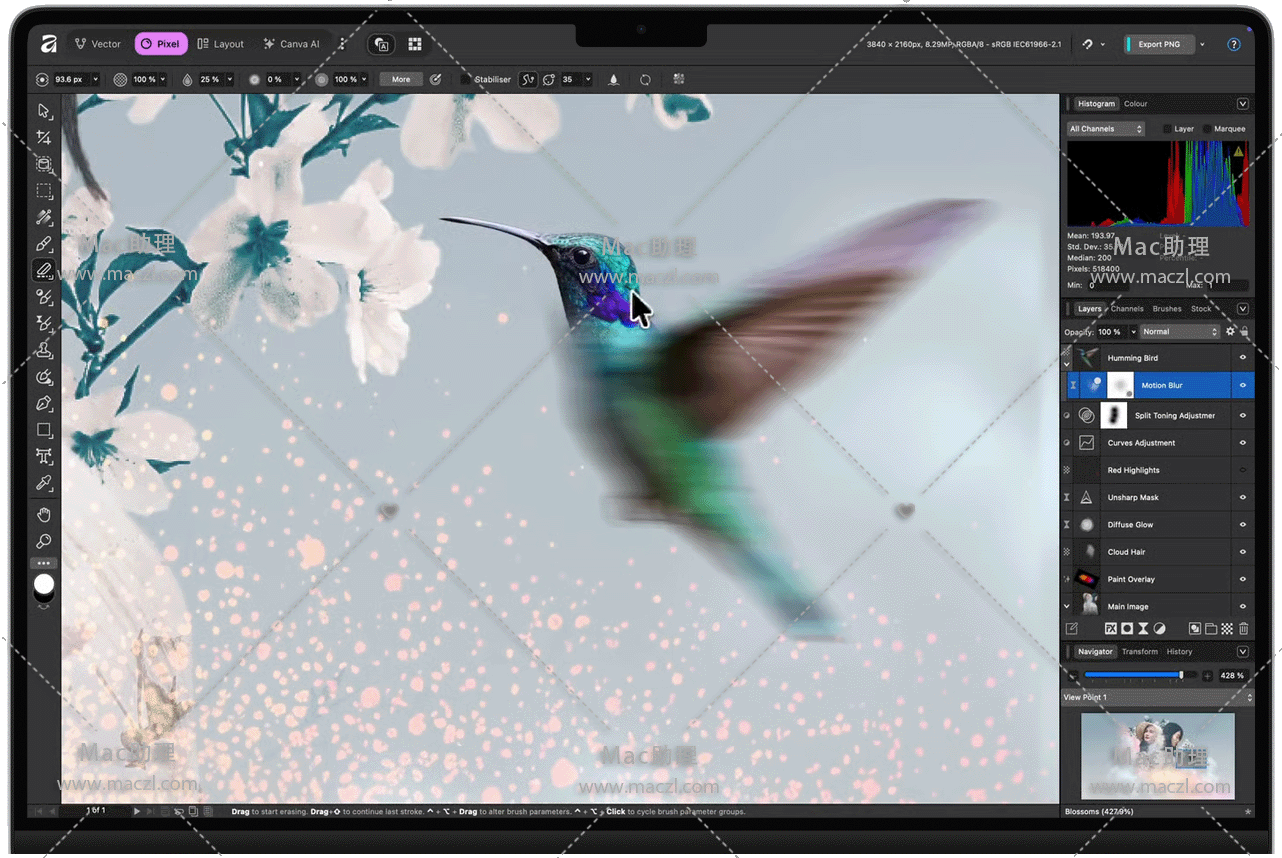The height and width of the screenshot is (858, 1282).
Task: Switch to the Channels tab
Action: tap(1127, 309)
